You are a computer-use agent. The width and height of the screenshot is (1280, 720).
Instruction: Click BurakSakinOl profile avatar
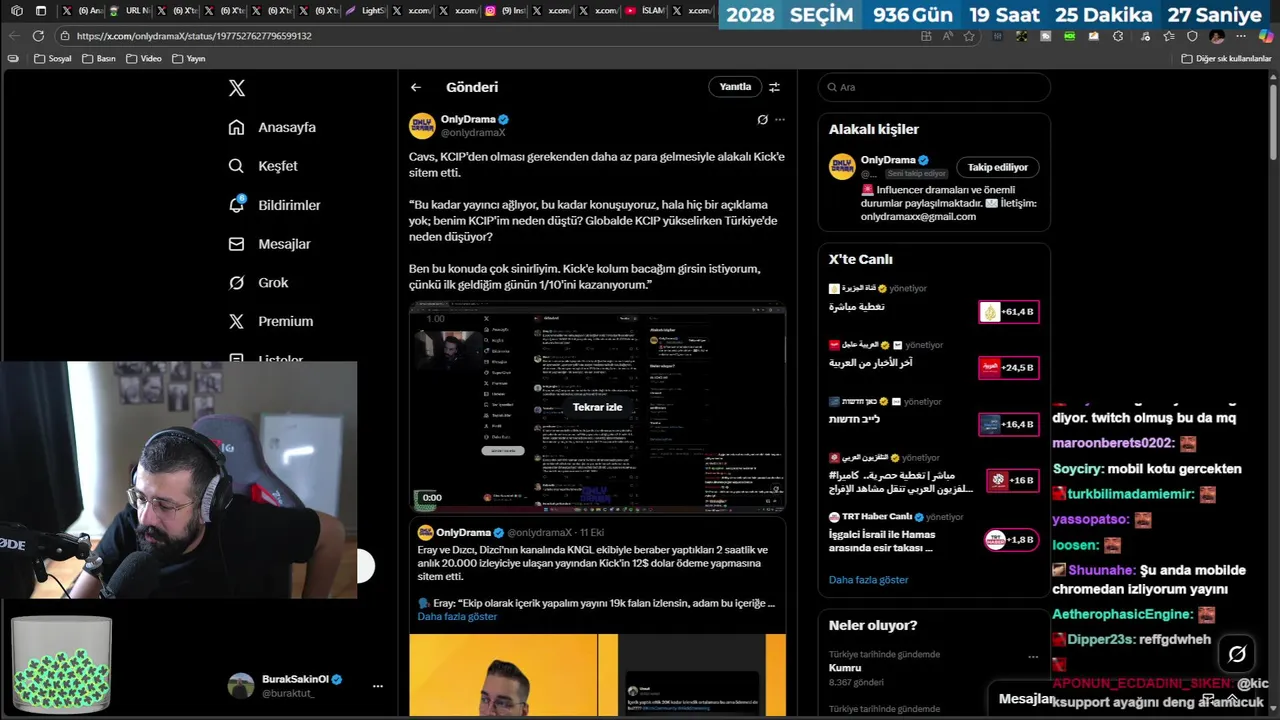tap(241, 685)
